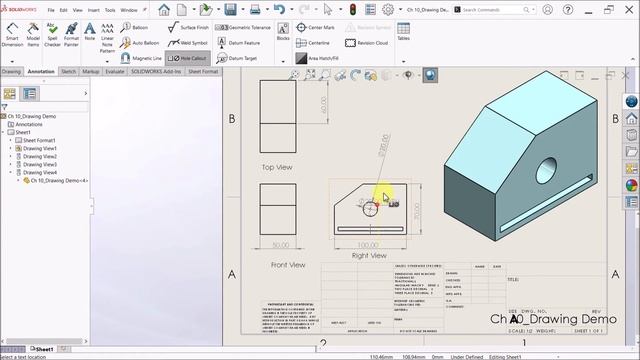Open the Save dropdown arrow
Image resolution: width=640 pixels, height=360 pixels.
tap(242, 9)
